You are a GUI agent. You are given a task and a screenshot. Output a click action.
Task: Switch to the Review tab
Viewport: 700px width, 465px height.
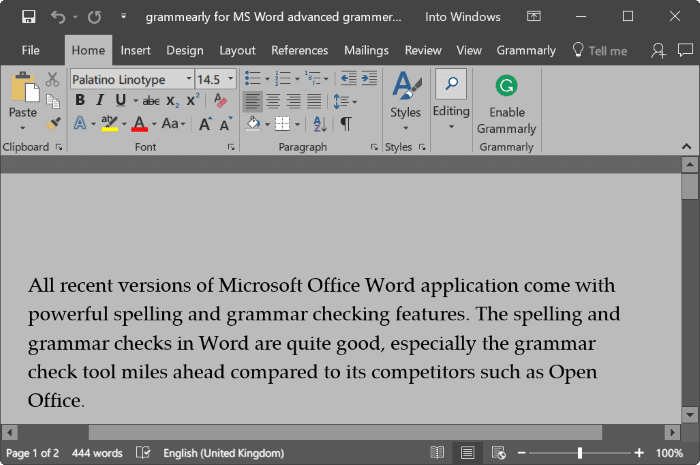pos(423,50)
